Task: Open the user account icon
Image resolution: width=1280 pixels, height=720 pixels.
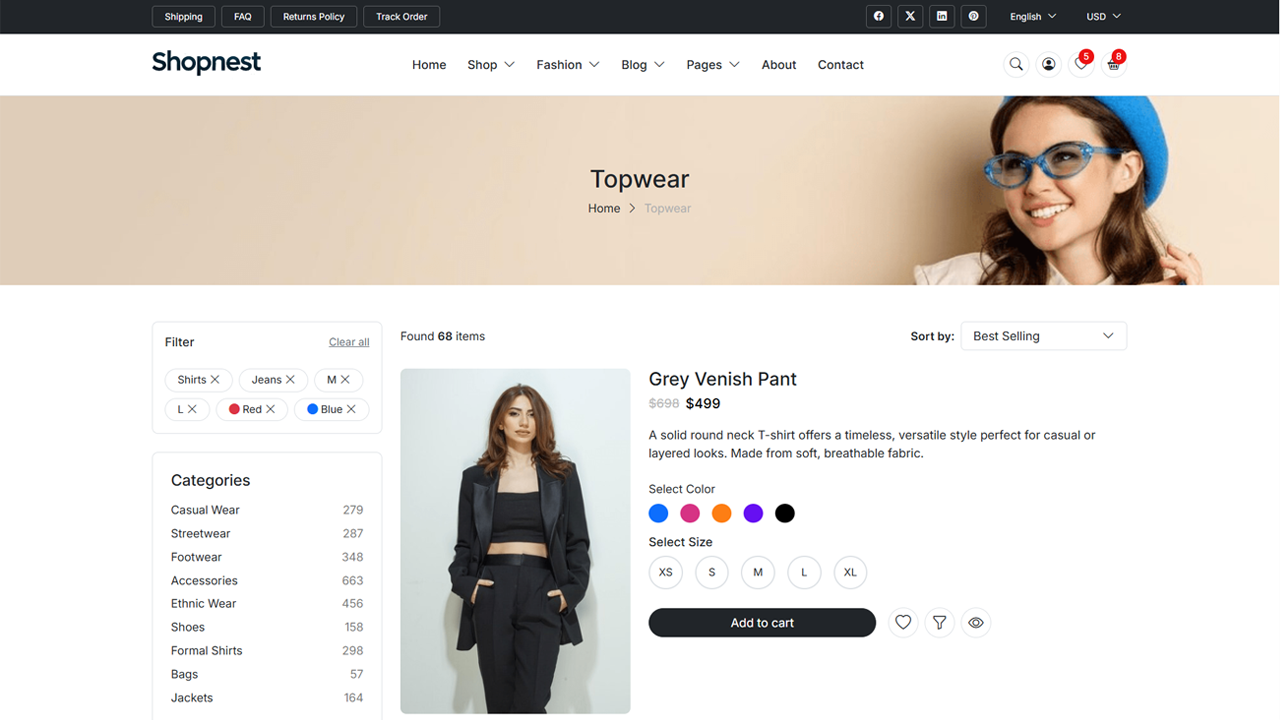Action: 1048,64
